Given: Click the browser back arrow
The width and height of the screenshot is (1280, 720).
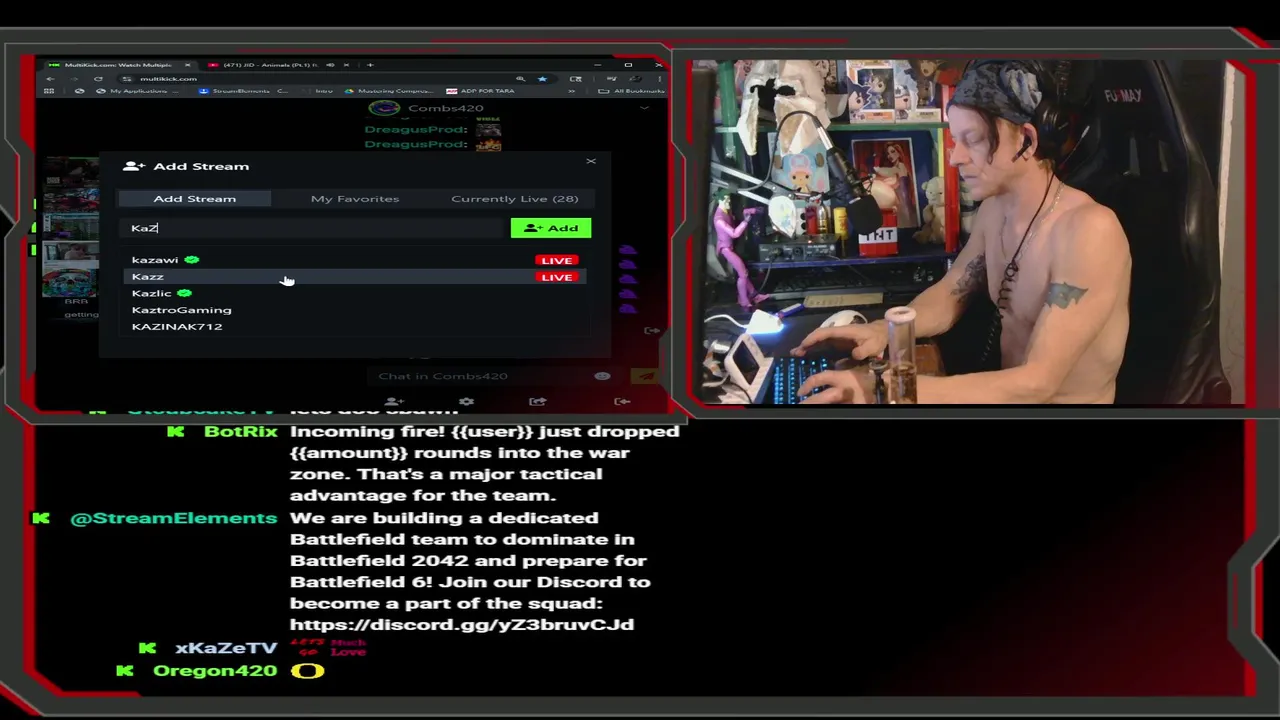Looking at the screenshot, I should [50, 78].
